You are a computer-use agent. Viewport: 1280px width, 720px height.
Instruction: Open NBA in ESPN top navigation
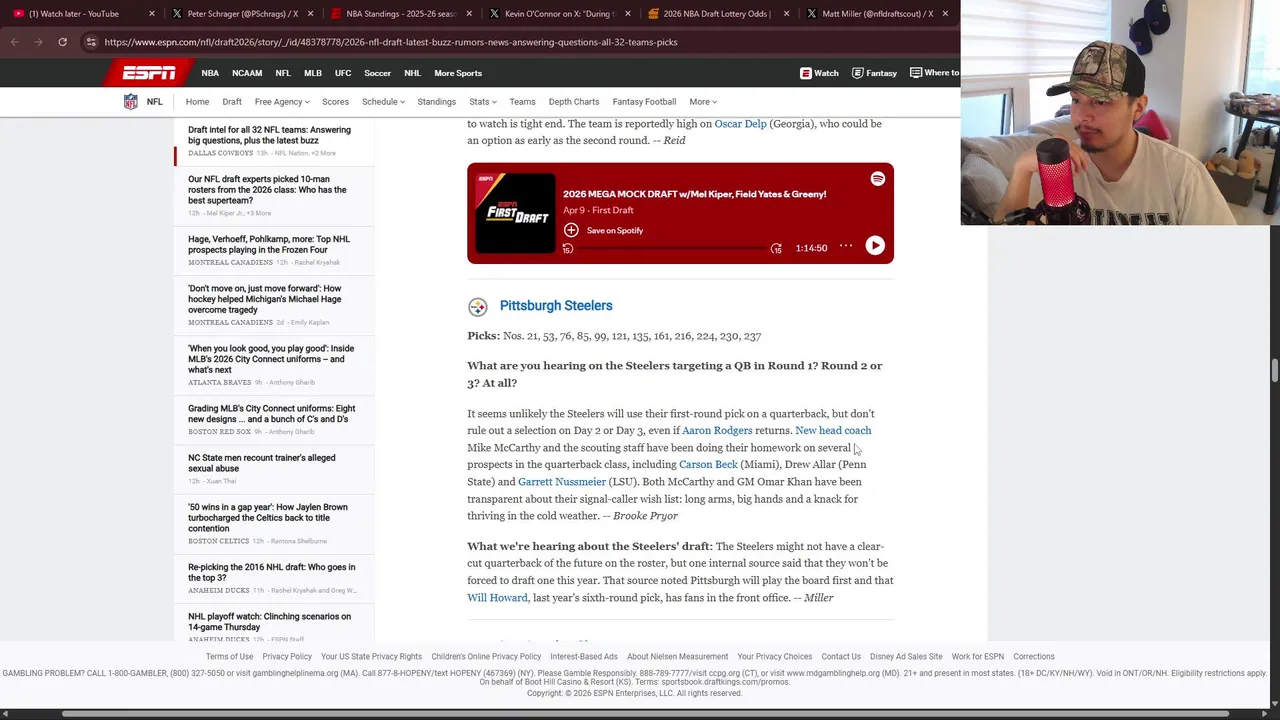[x=210, y=73]
